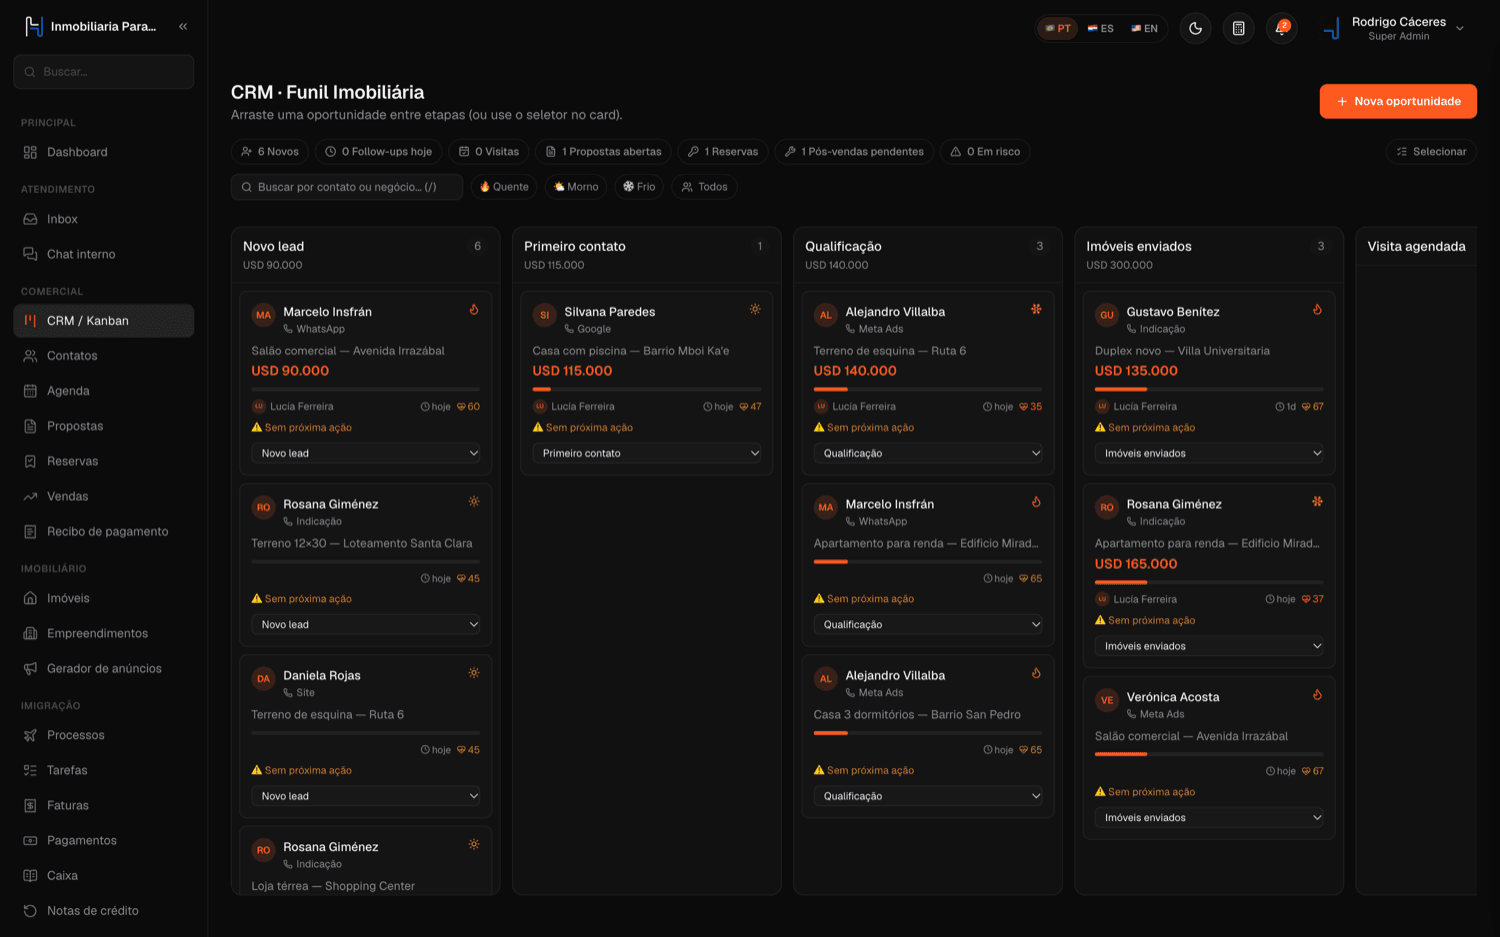
Task: Click sun icon on Silvana Paredes card
Action: pos(755,310)
